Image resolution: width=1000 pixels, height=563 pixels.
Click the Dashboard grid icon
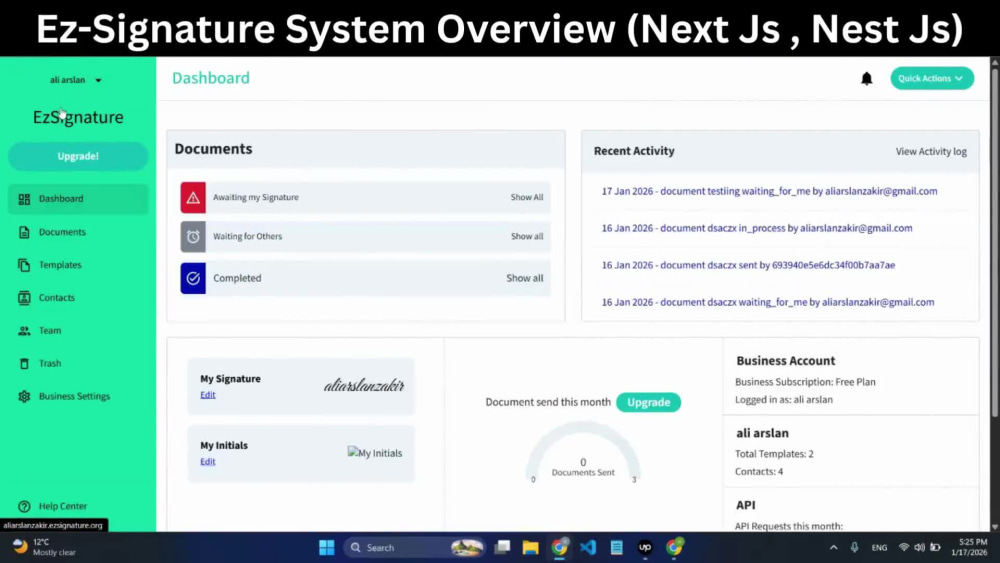point(24,199)
